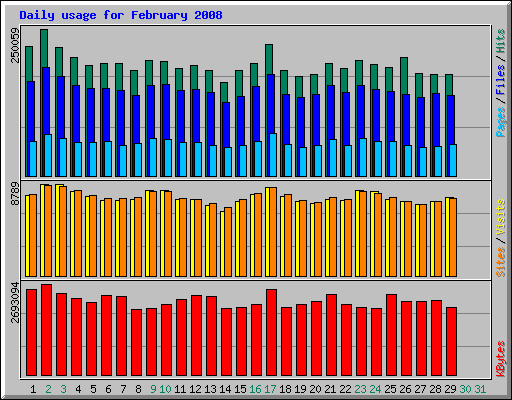Viewport: 512px width, 400px height.
Task: Click day label 6 on the axis
Action: pos(108,389)
